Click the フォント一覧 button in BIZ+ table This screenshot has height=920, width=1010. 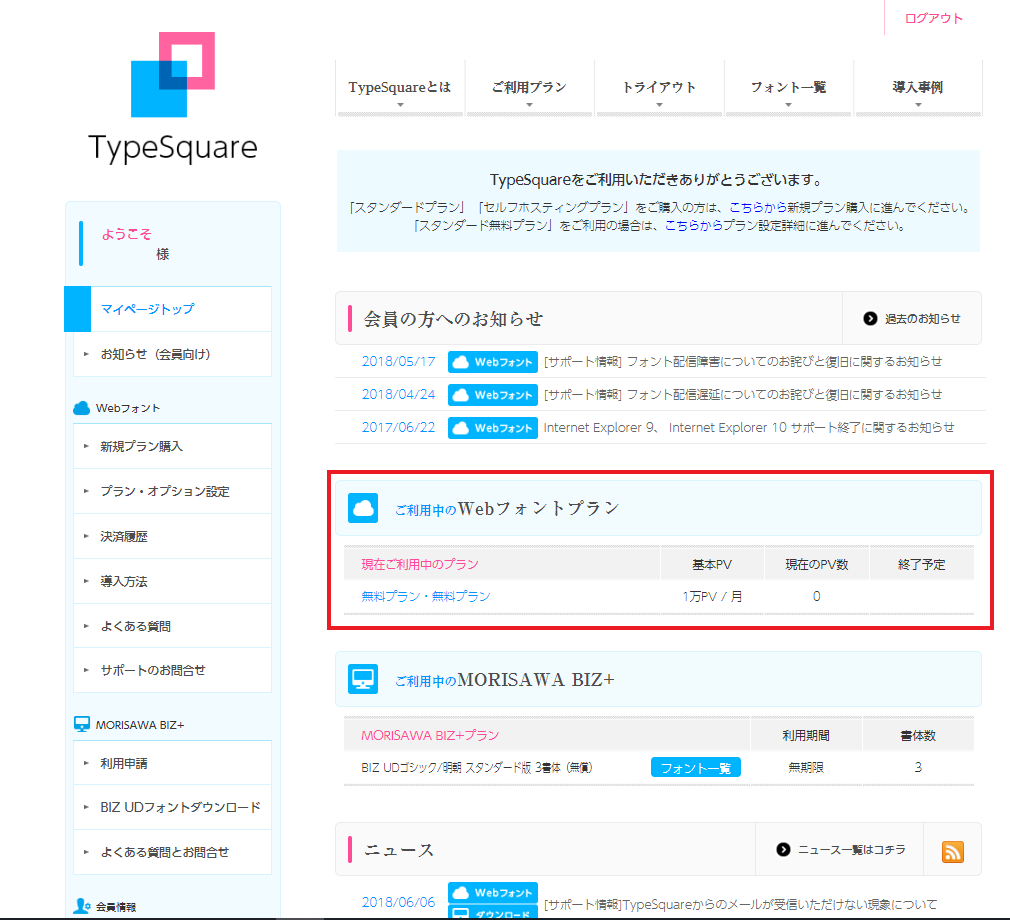pos(696,767)
